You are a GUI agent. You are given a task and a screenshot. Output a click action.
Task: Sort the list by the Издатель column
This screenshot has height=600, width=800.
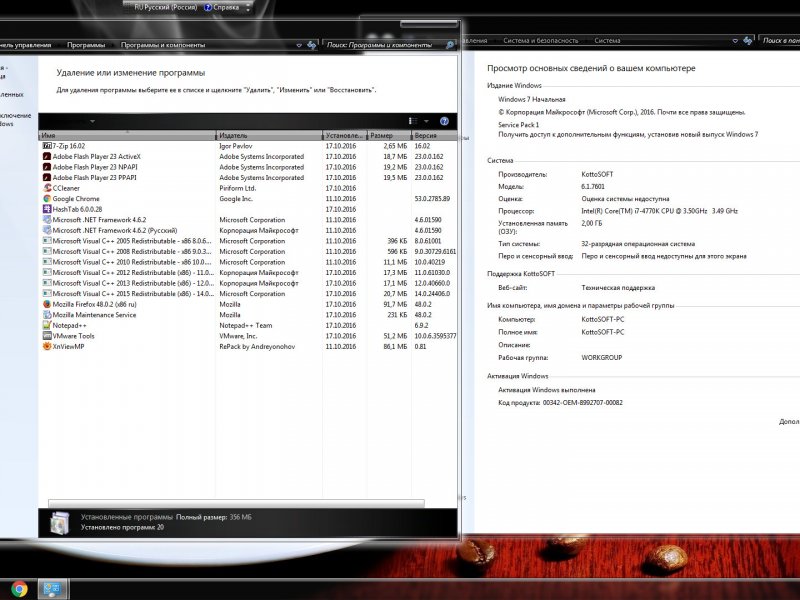269,135
